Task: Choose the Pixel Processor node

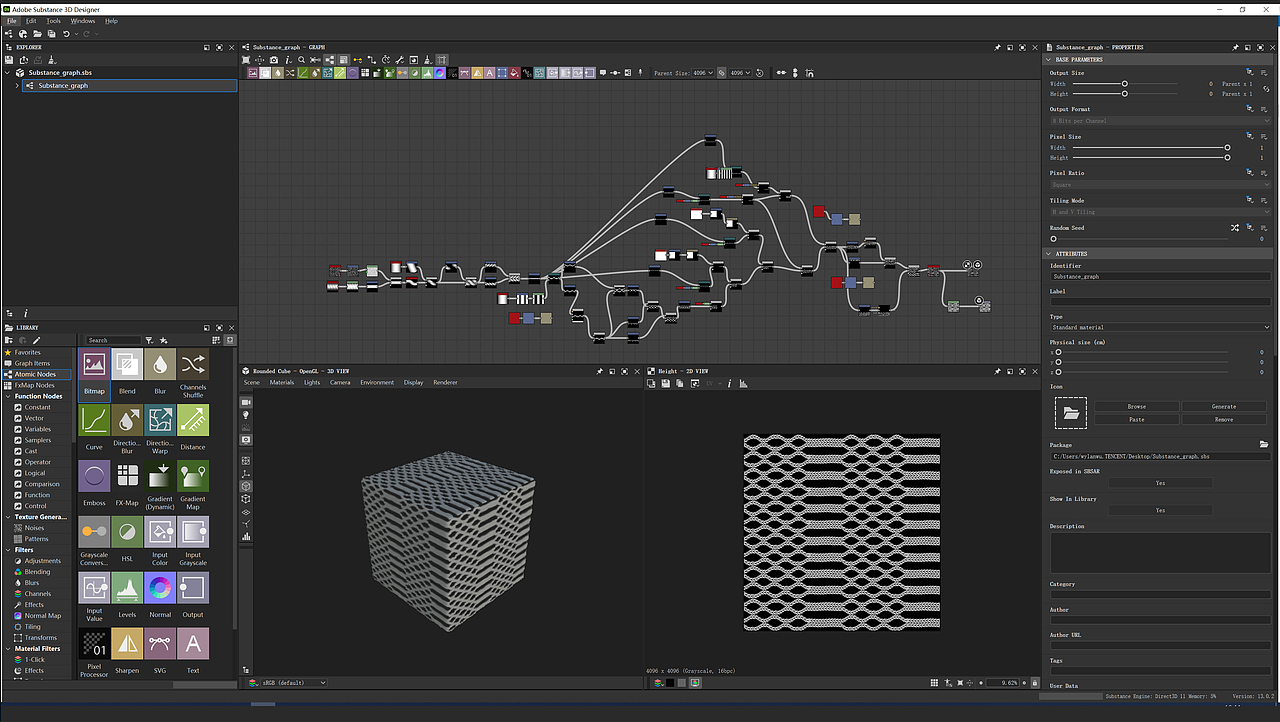Action: [94, 644]
